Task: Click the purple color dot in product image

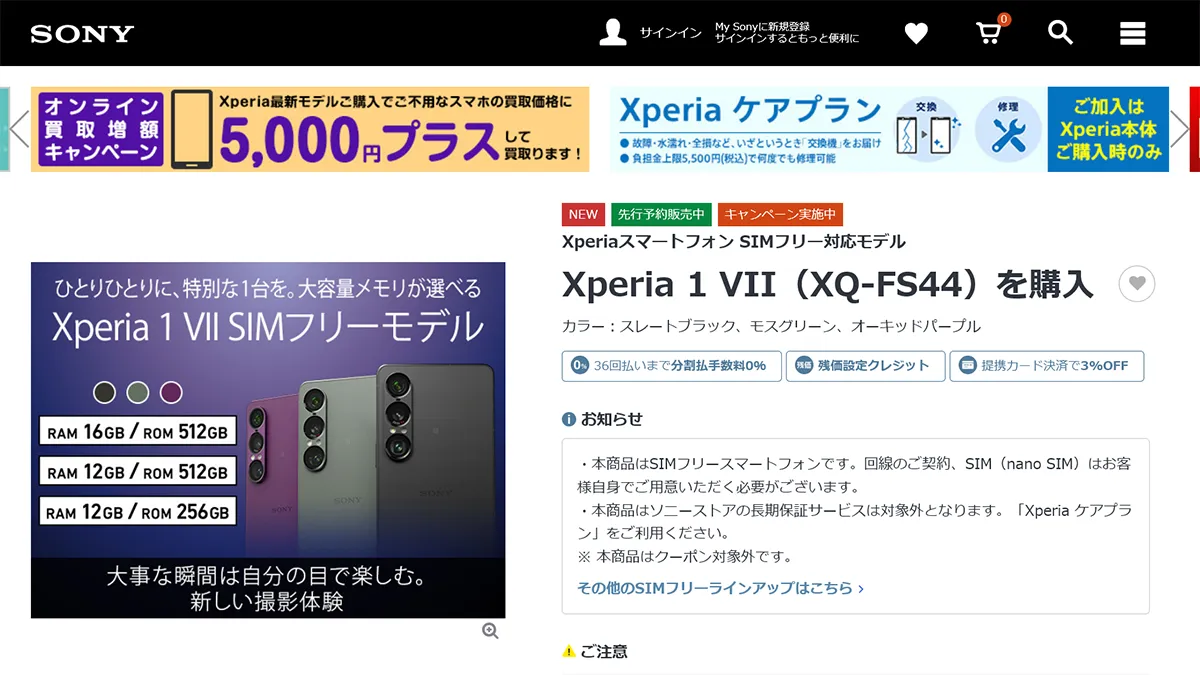Action: click(171, 392)
